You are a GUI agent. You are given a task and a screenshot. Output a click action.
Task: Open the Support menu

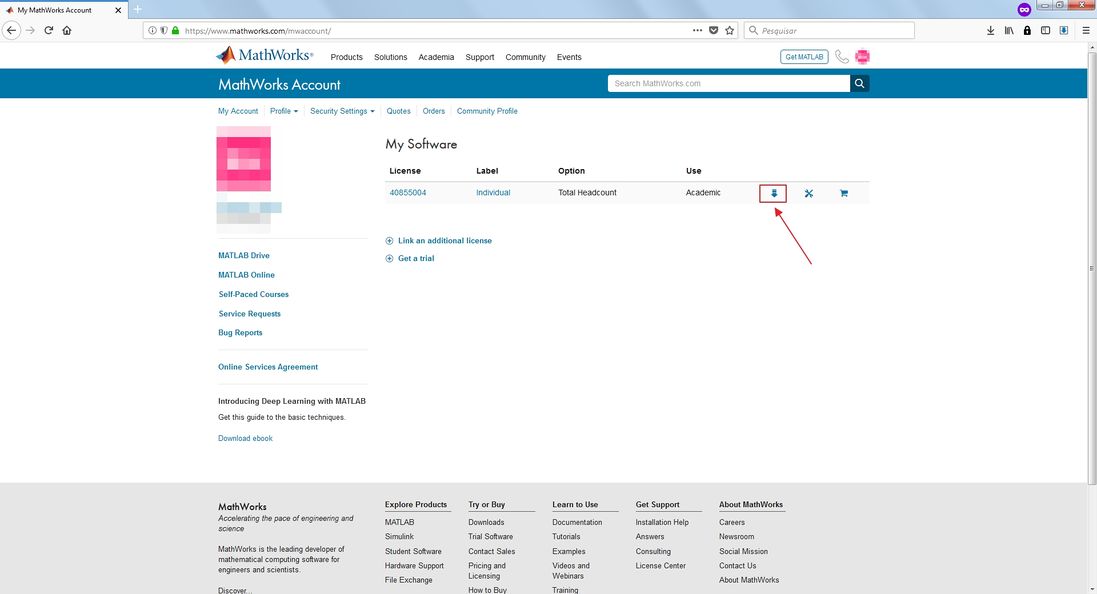480,57
